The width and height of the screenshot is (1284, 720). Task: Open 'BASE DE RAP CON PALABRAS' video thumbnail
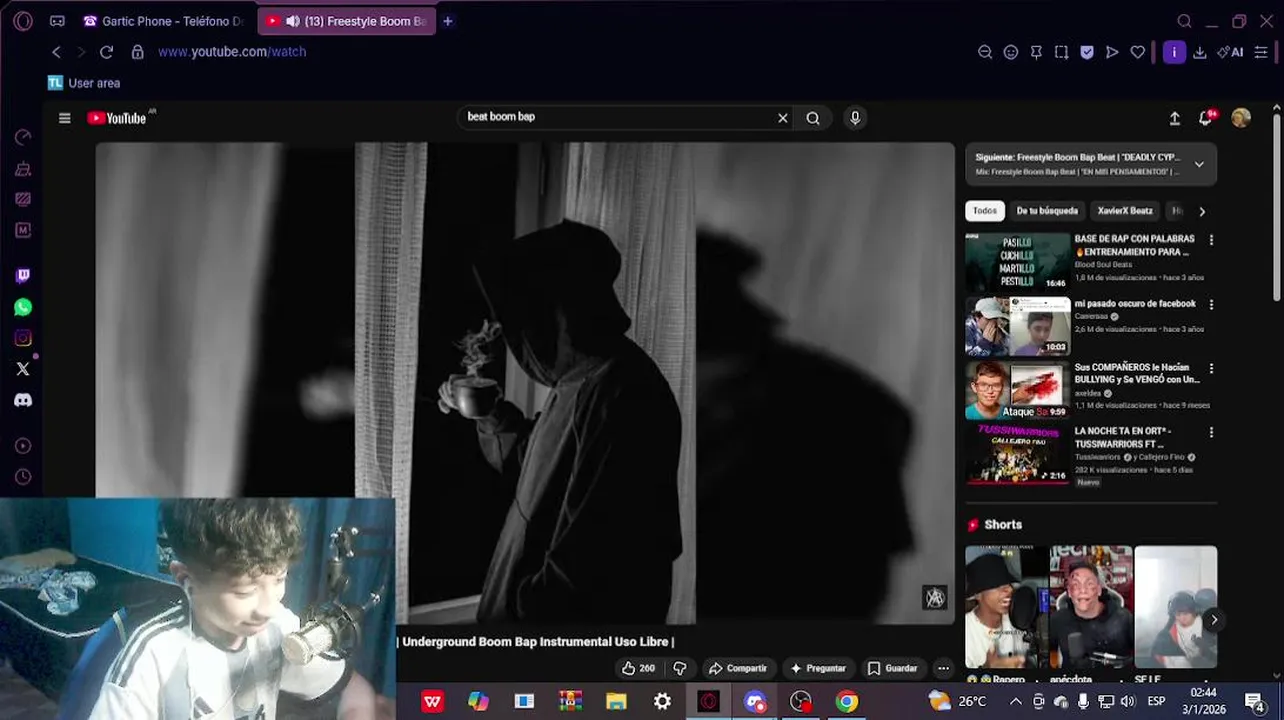pos(1017,262)
